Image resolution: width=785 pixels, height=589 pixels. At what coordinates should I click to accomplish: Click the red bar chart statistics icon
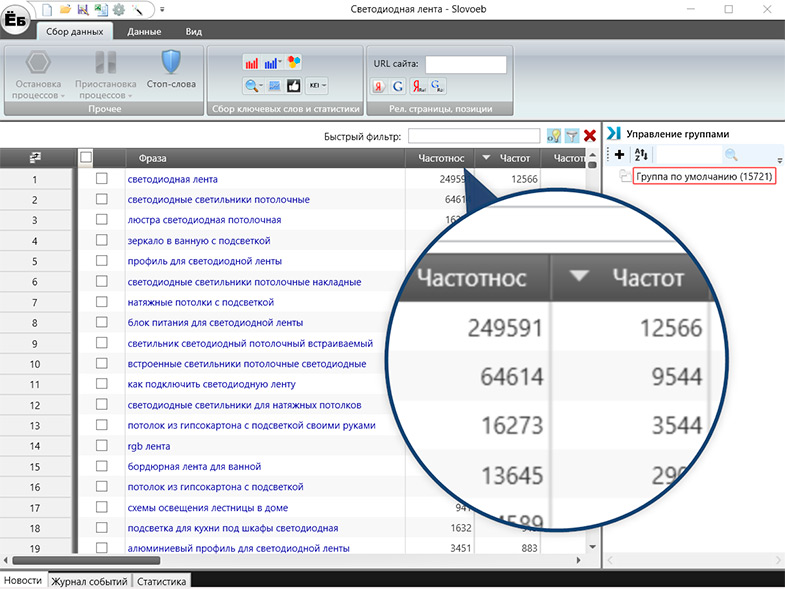(x=252, y=63)
